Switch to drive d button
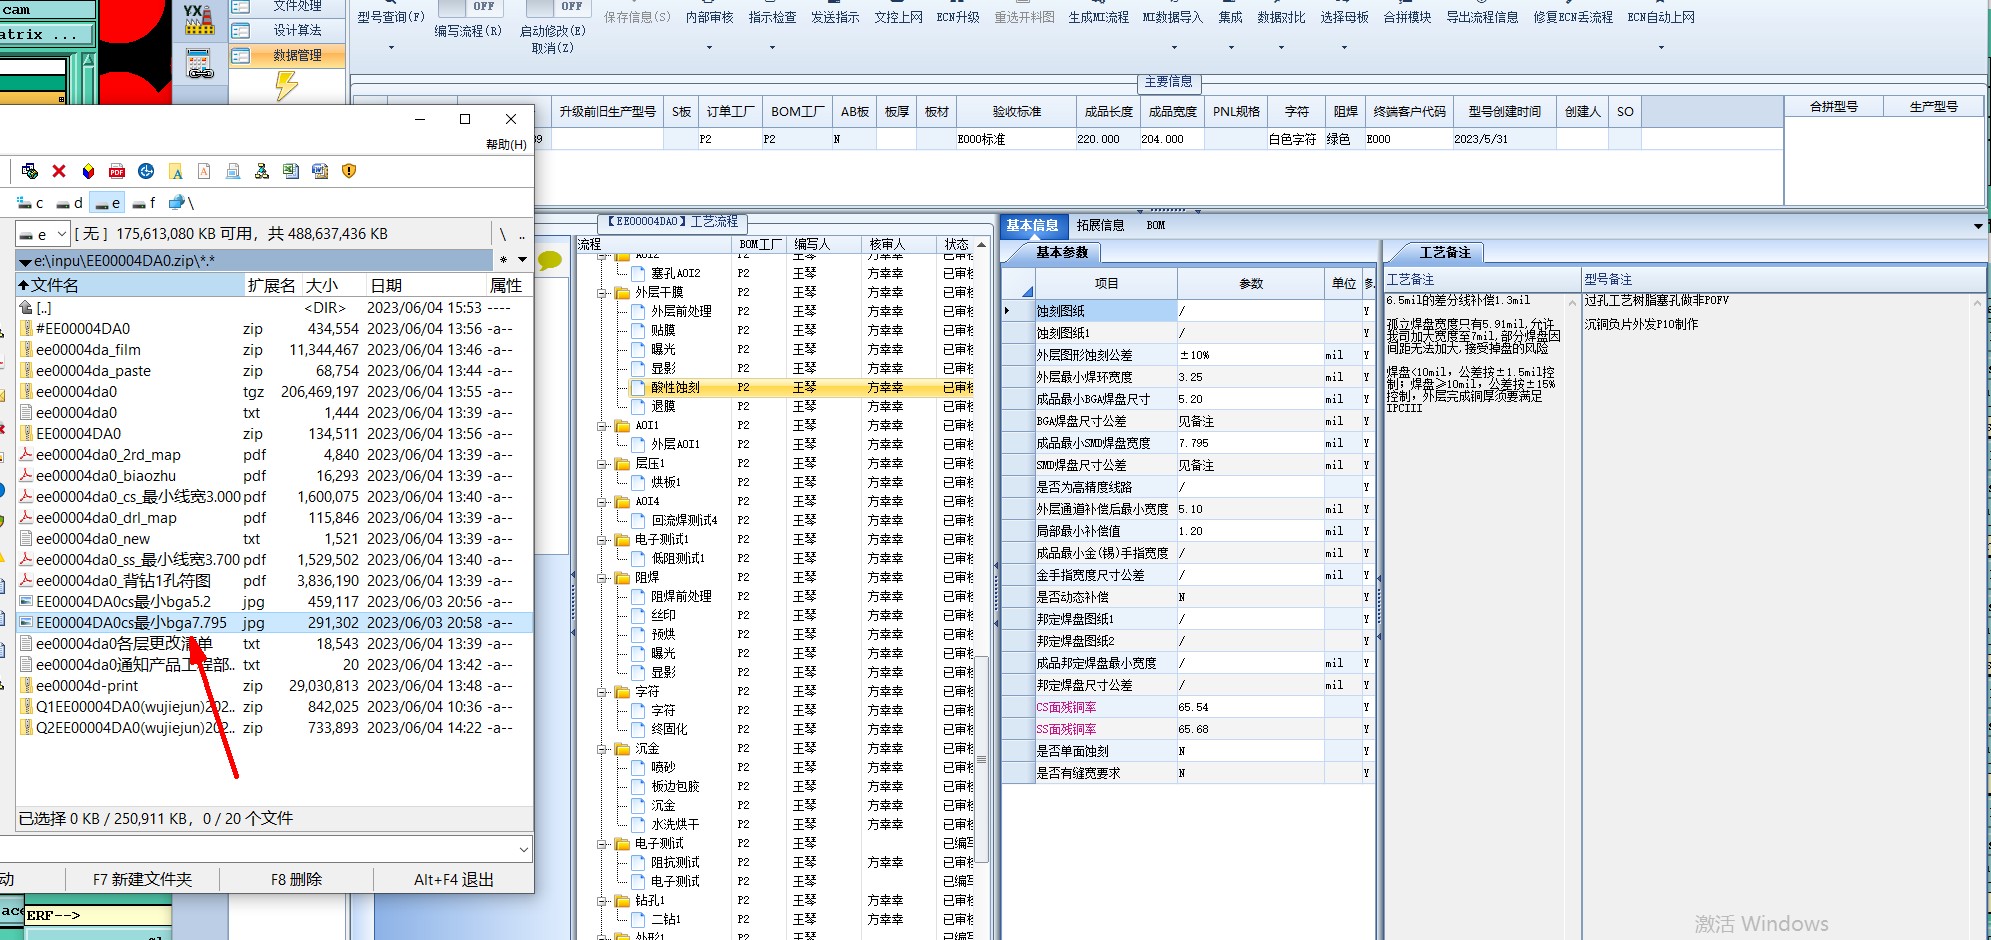This screenshot has height=940, width=1991. click(69, 203)
